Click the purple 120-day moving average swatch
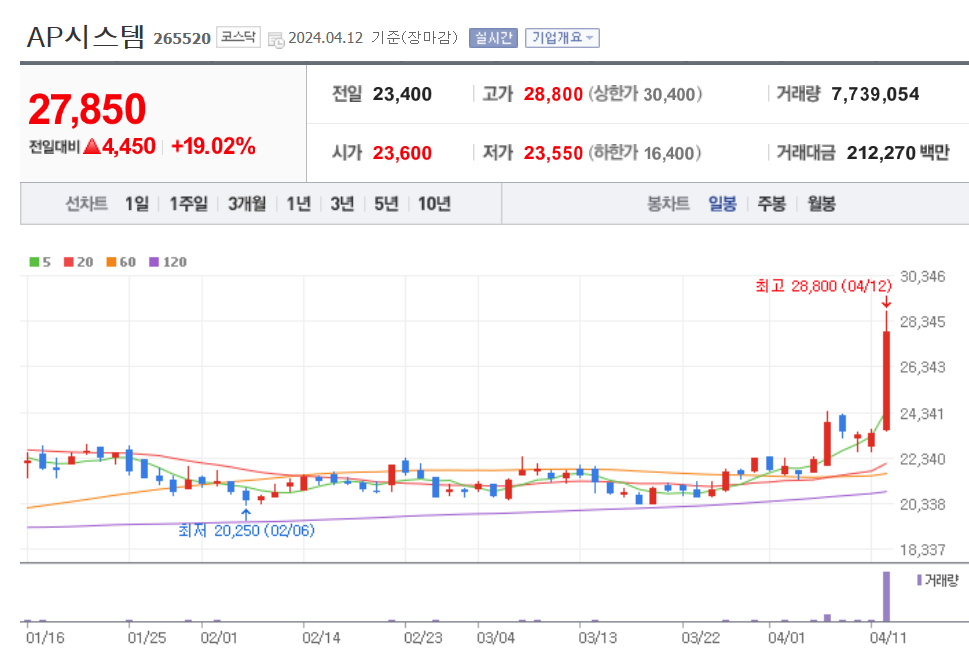The image size is (969, 669). click(154, 262)
